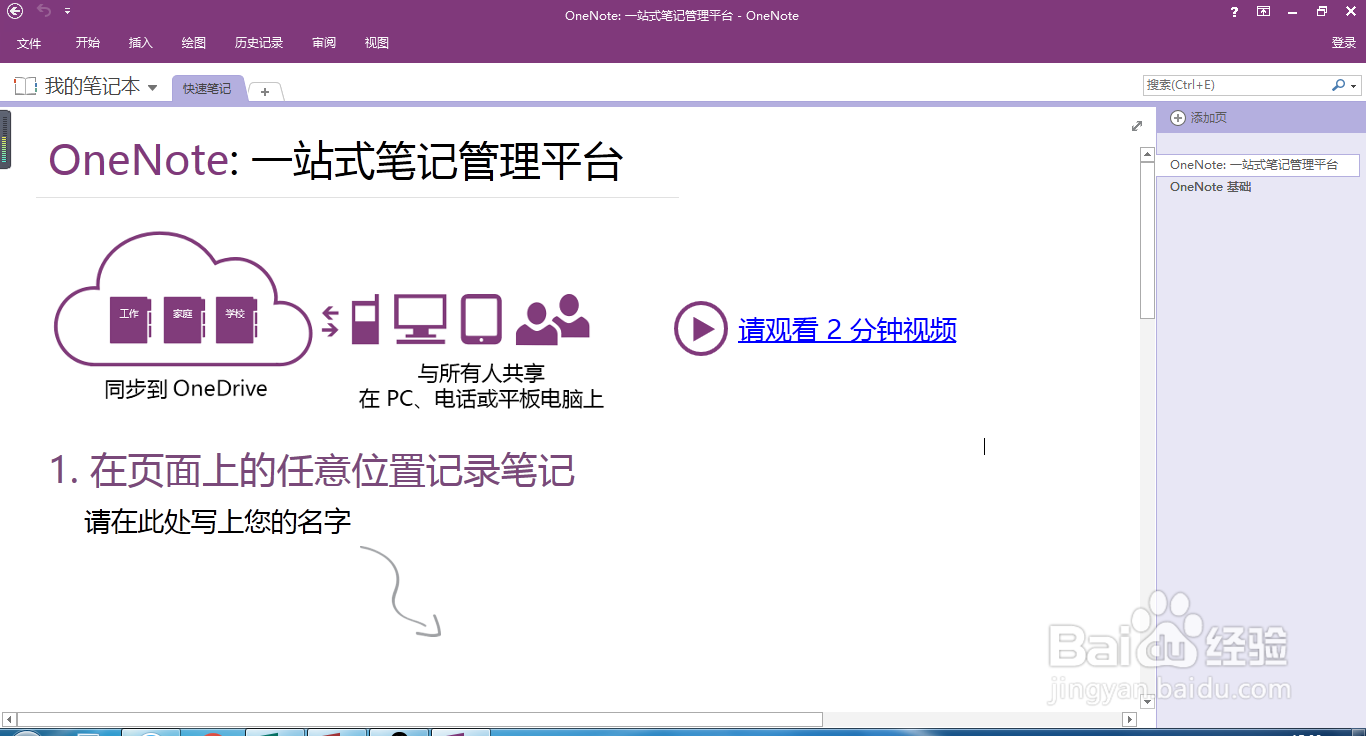Open the search scope dropdown arrow
Screen dimensions: 1366x736
(1355, 86)
